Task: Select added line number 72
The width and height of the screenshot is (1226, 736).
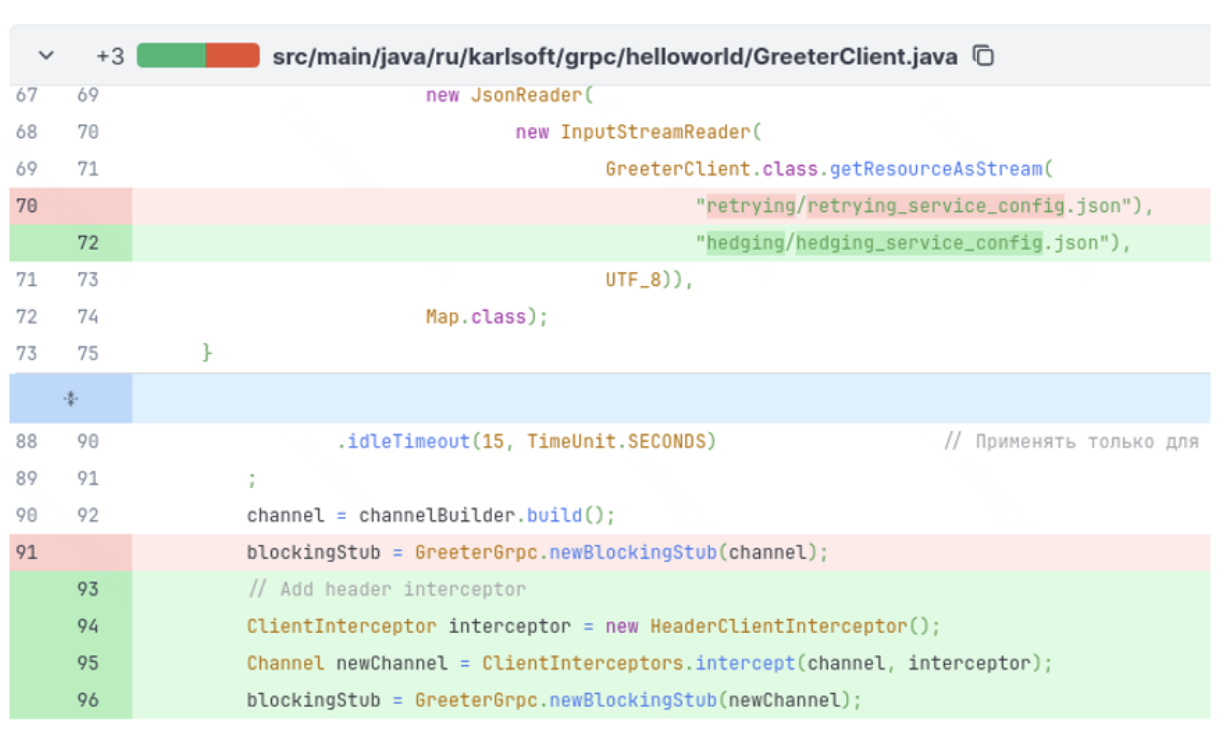Action: 88,243
